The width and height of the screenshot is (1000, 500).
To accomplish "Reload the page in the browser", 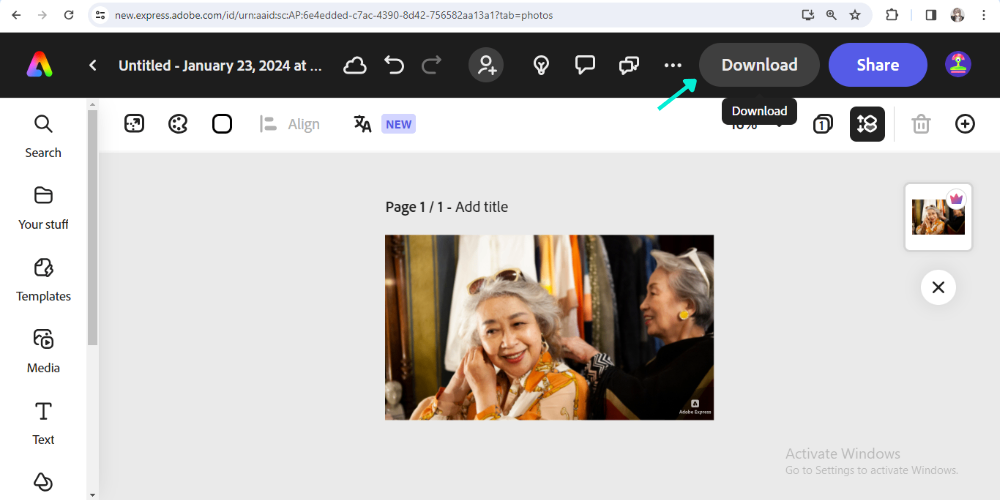I will 69,15.
